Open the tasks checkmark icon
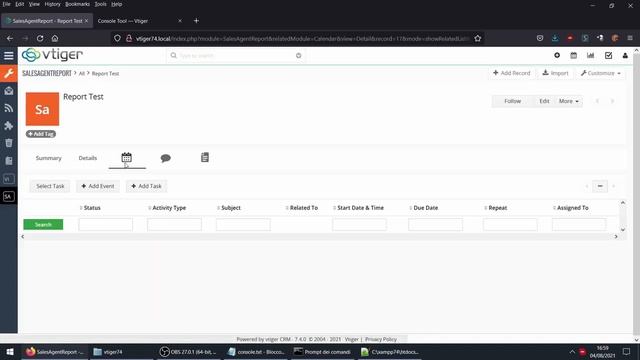Viewport: 640px width, 360px height. pos(608,55)
